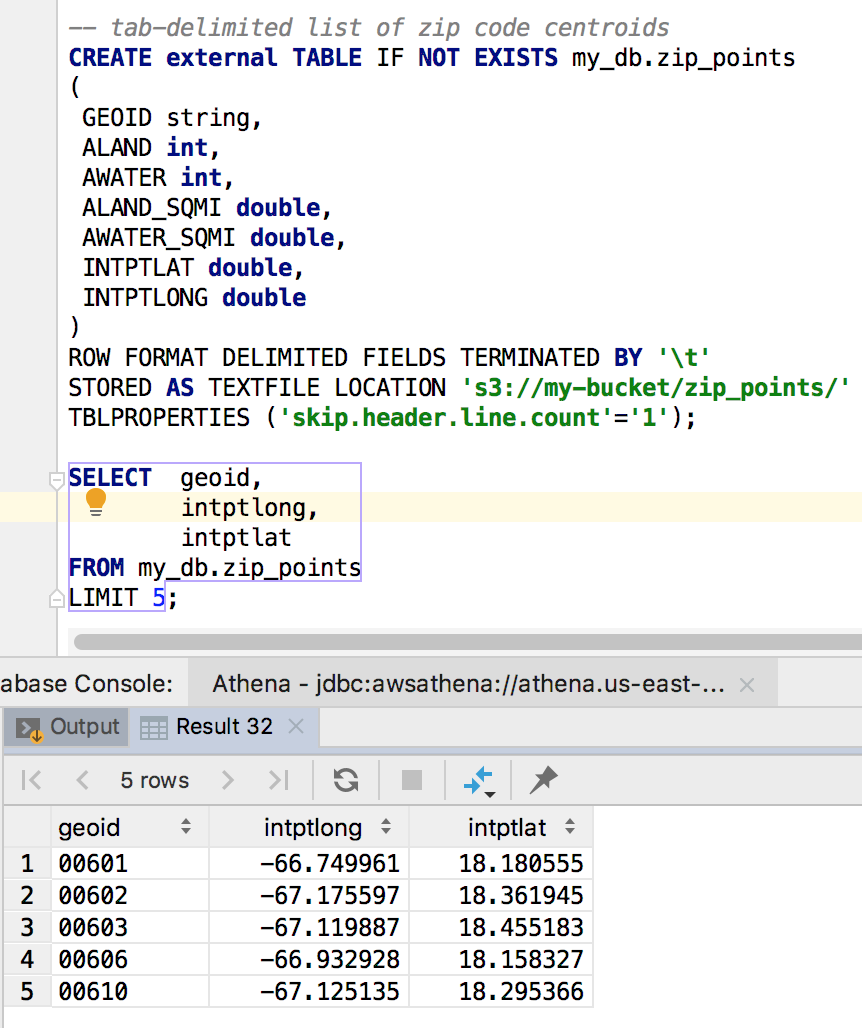Click the table name my_db.zip_points in CREATE
862x1028 pixels.
pos(684,58)
